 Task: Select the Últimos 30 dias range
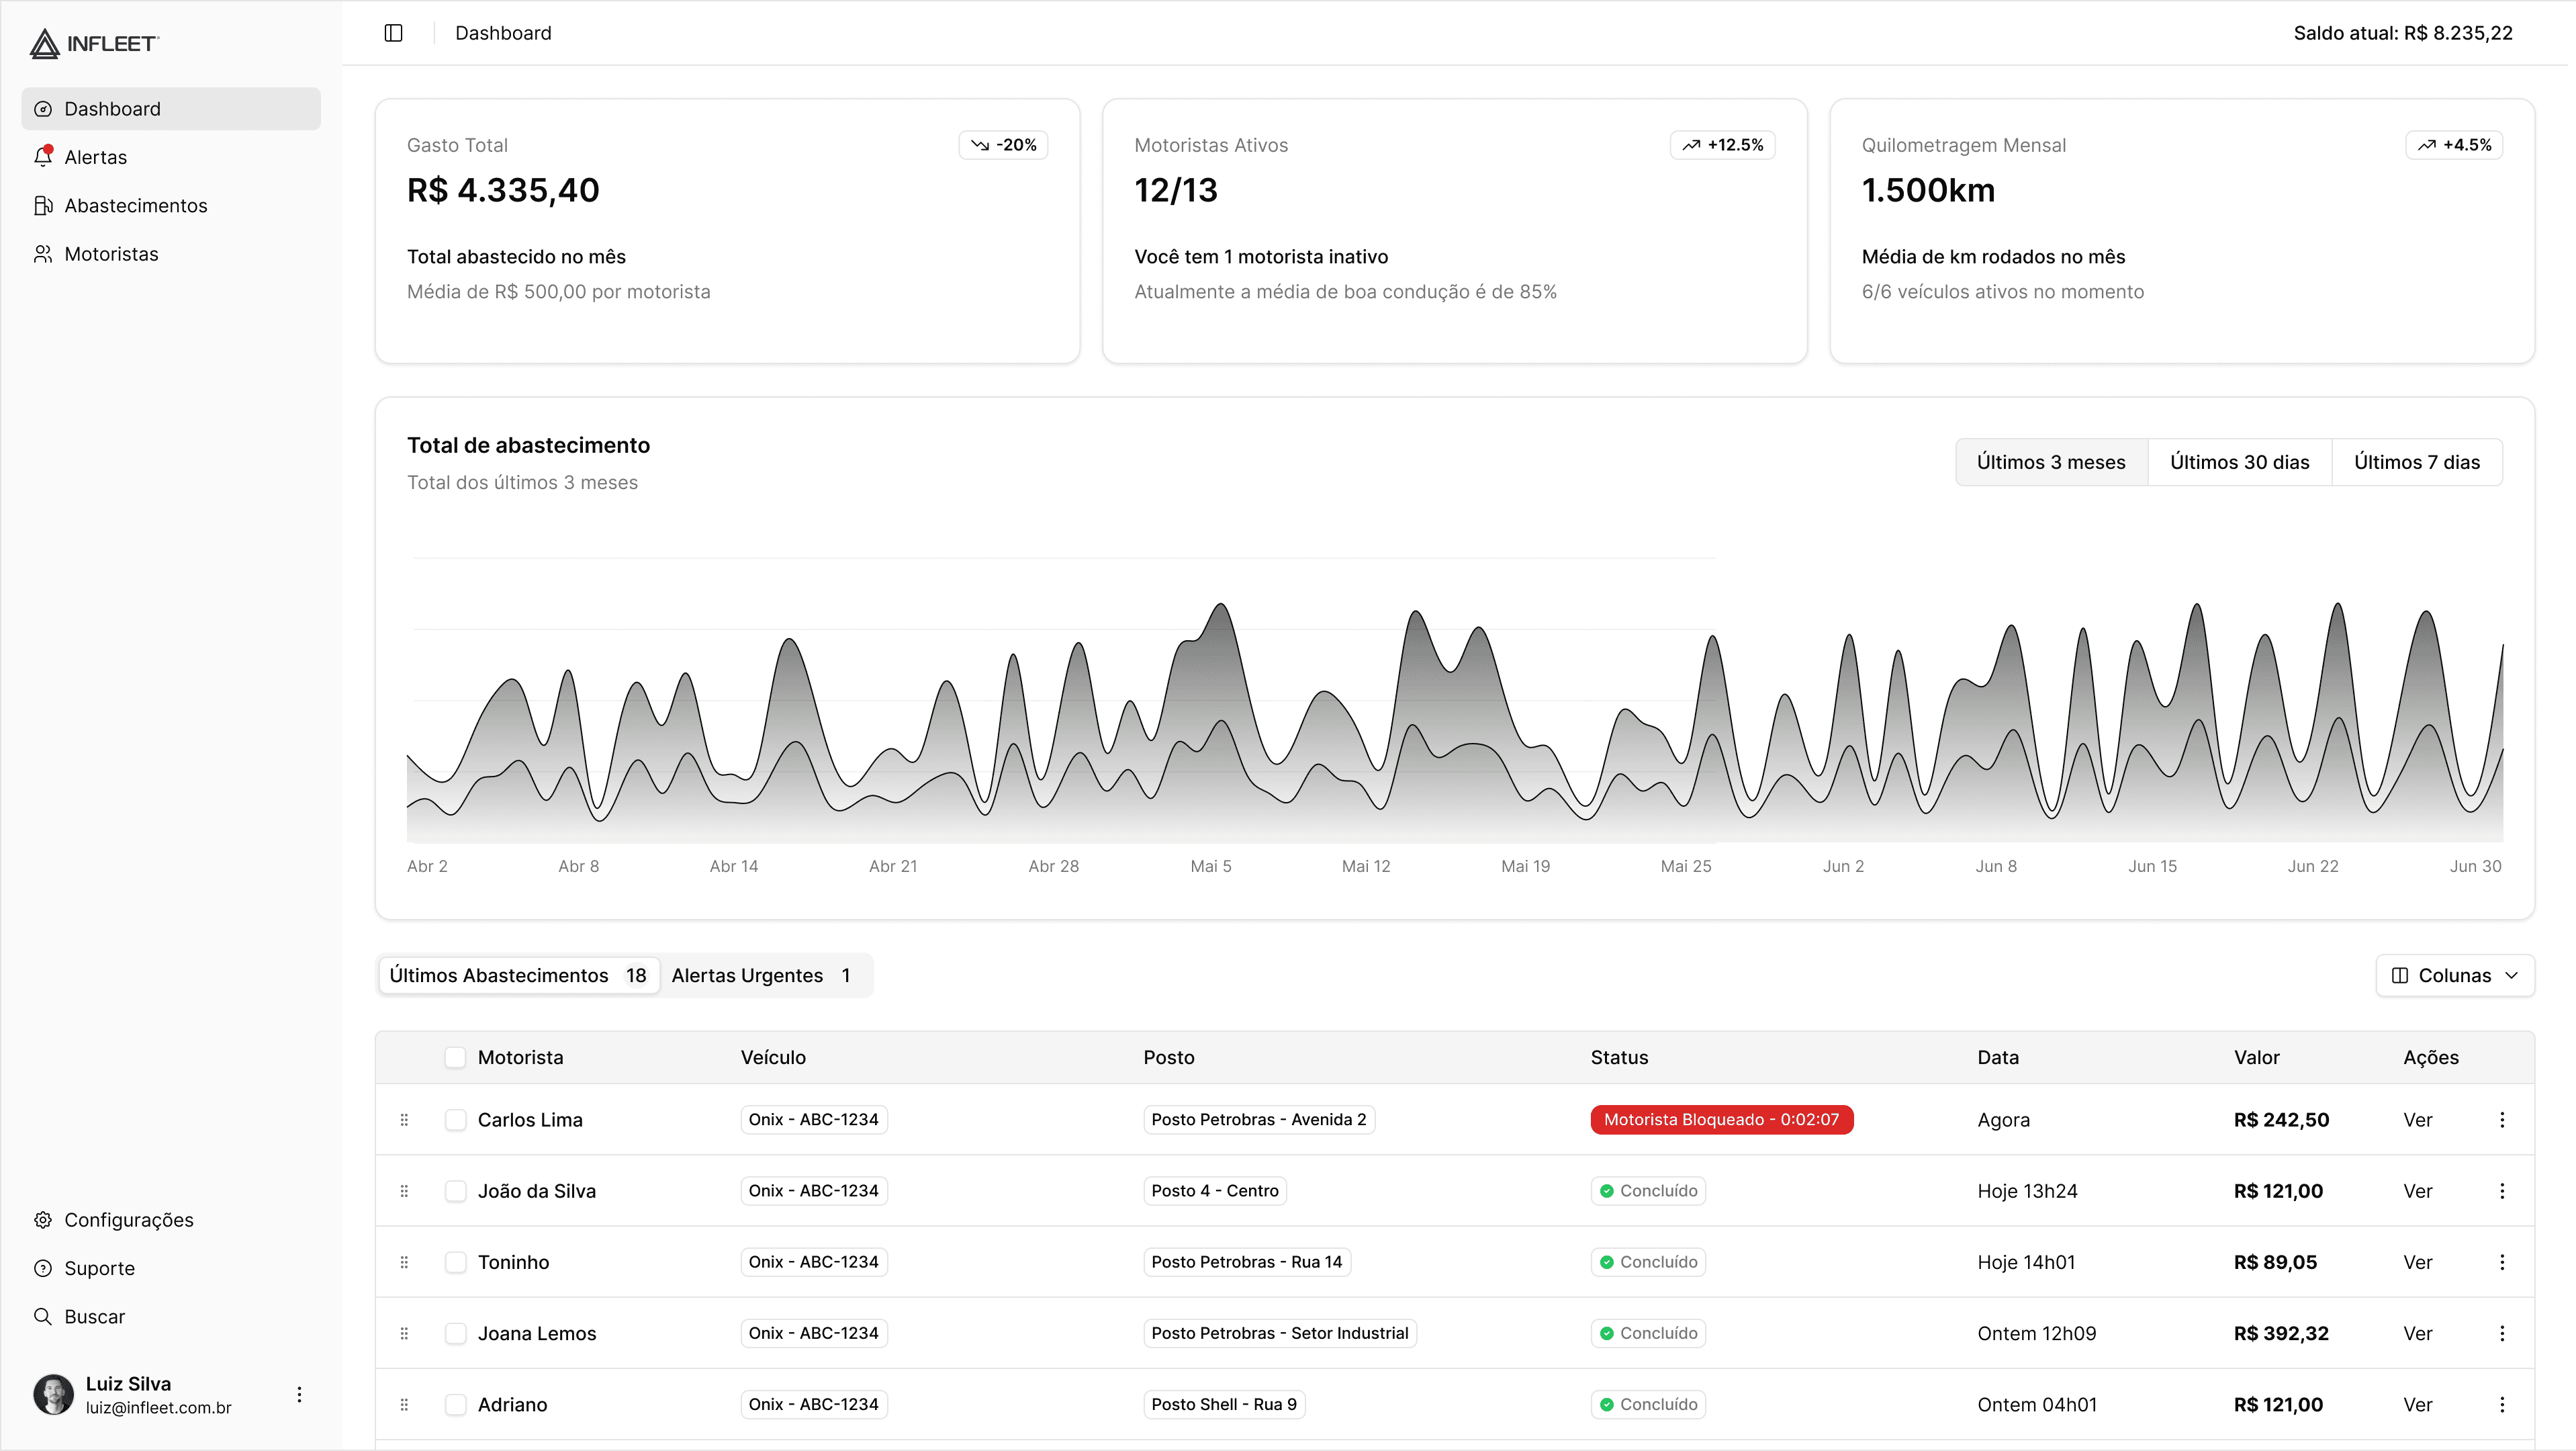click(2239, 462)
